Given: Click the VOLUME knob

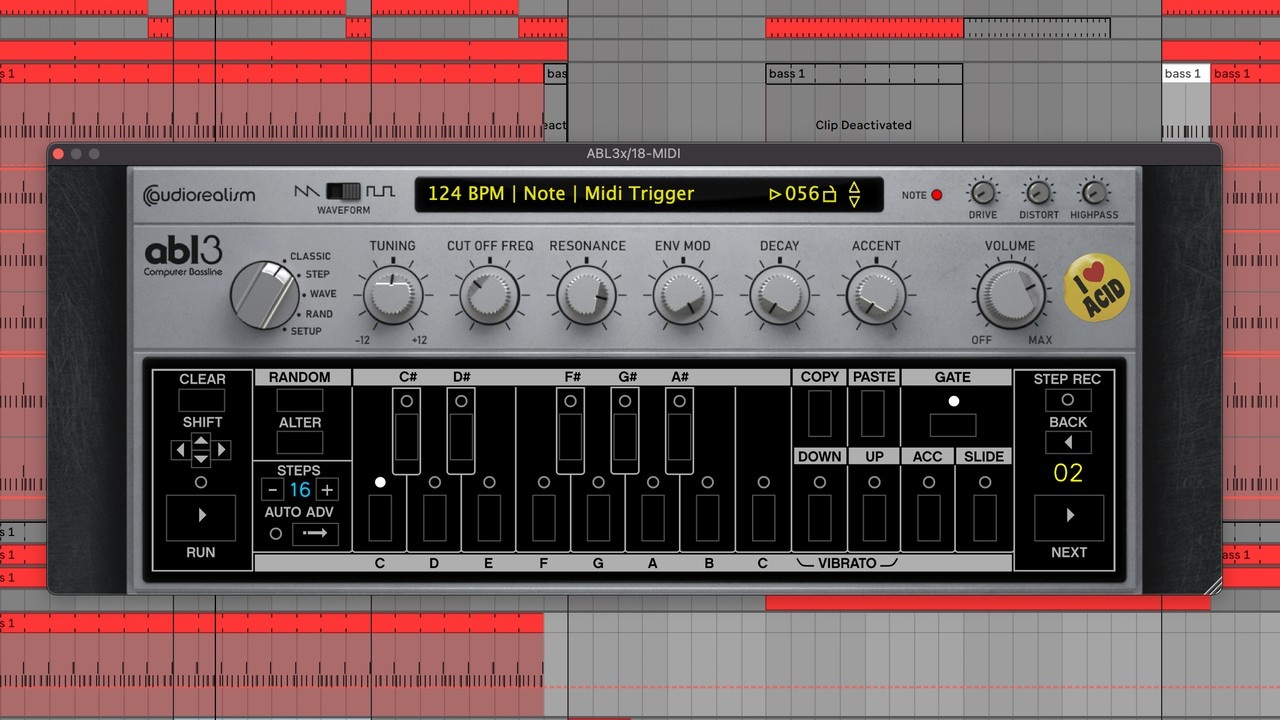Looking at the screenshot, I should (x=1010, y=296).
